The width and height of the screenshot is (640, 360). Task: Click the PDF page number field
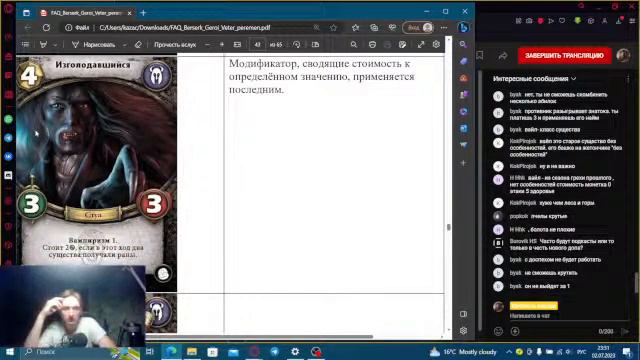257,44
